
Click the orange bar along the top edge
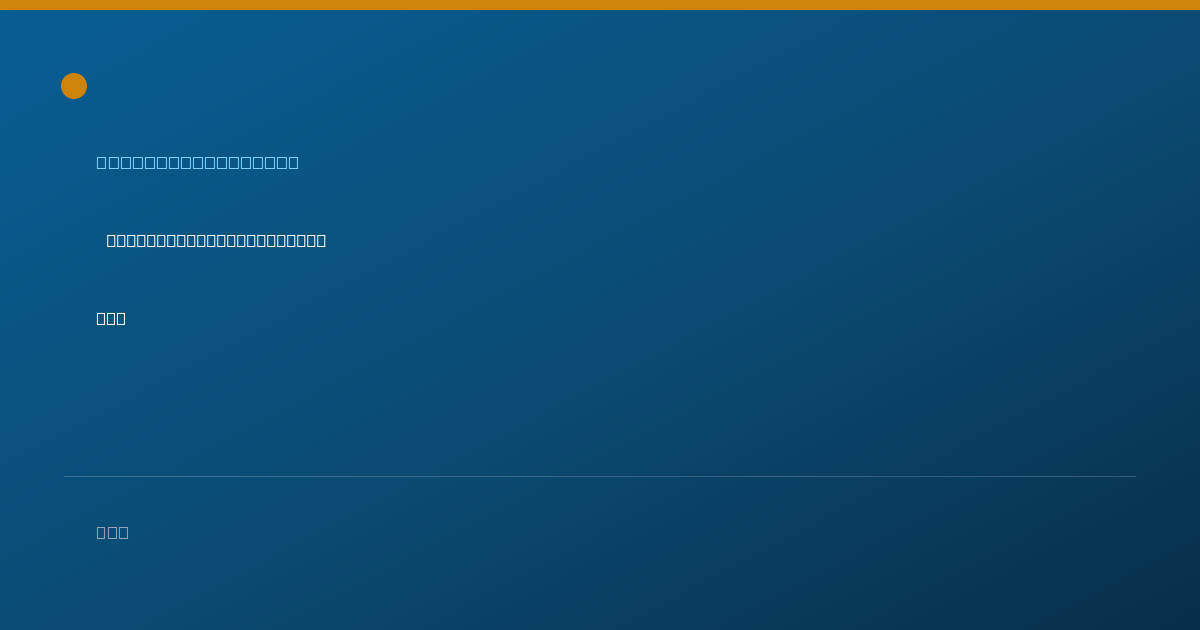tap(600, 5)
